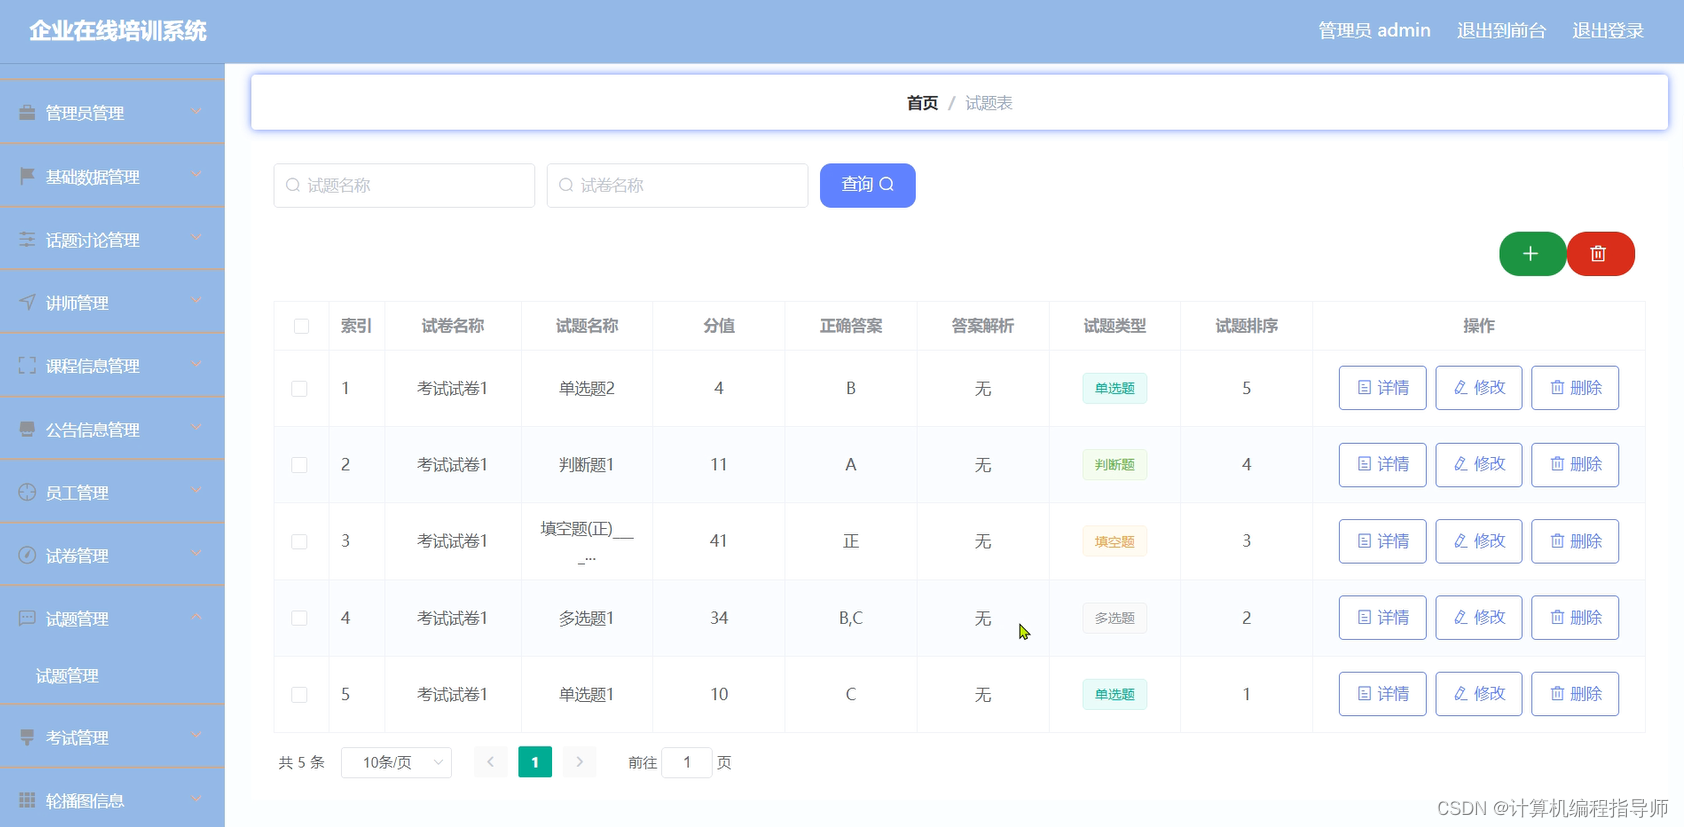The width and height of the screenshot is (1684, 827).
Task: Click the compass icon beside 试卷管理
Action: pos(27,555)
